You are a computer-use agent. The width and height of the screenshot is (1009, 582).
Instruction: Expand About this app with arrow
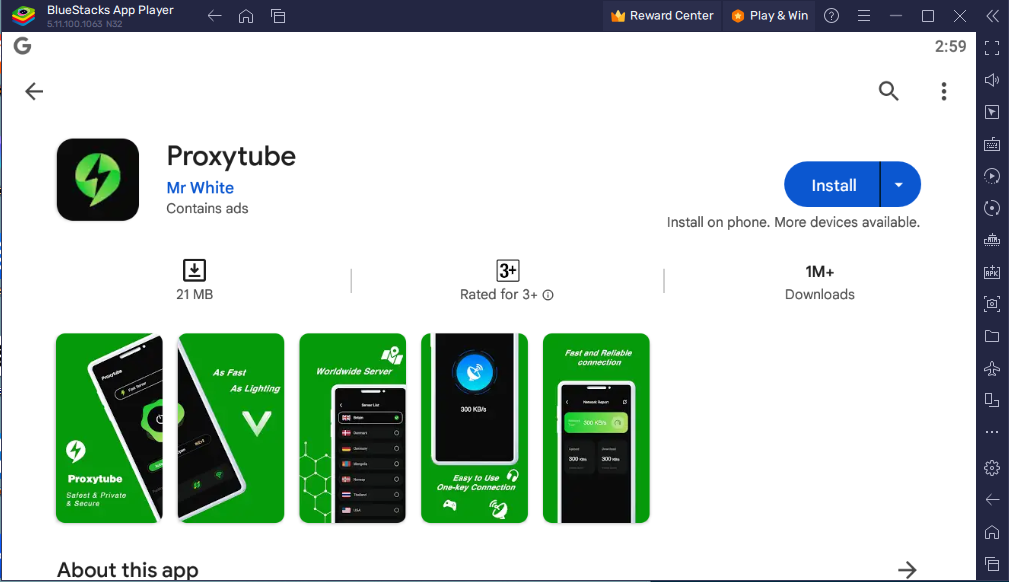(x=907, y=569)
